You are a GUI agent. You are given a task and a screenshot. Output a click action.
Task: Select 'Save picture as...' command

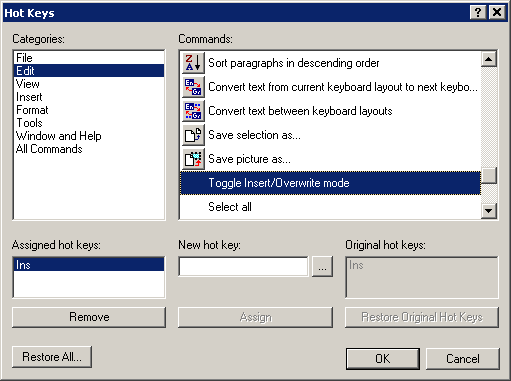coord(330,159)
